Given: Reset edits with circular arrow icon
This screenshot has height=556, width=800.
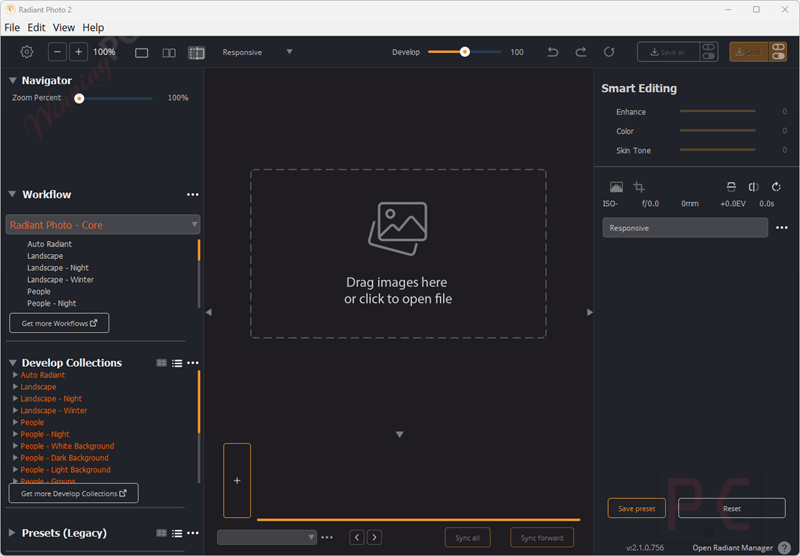Looking at the screenshot, I should [x=609, y=52].
